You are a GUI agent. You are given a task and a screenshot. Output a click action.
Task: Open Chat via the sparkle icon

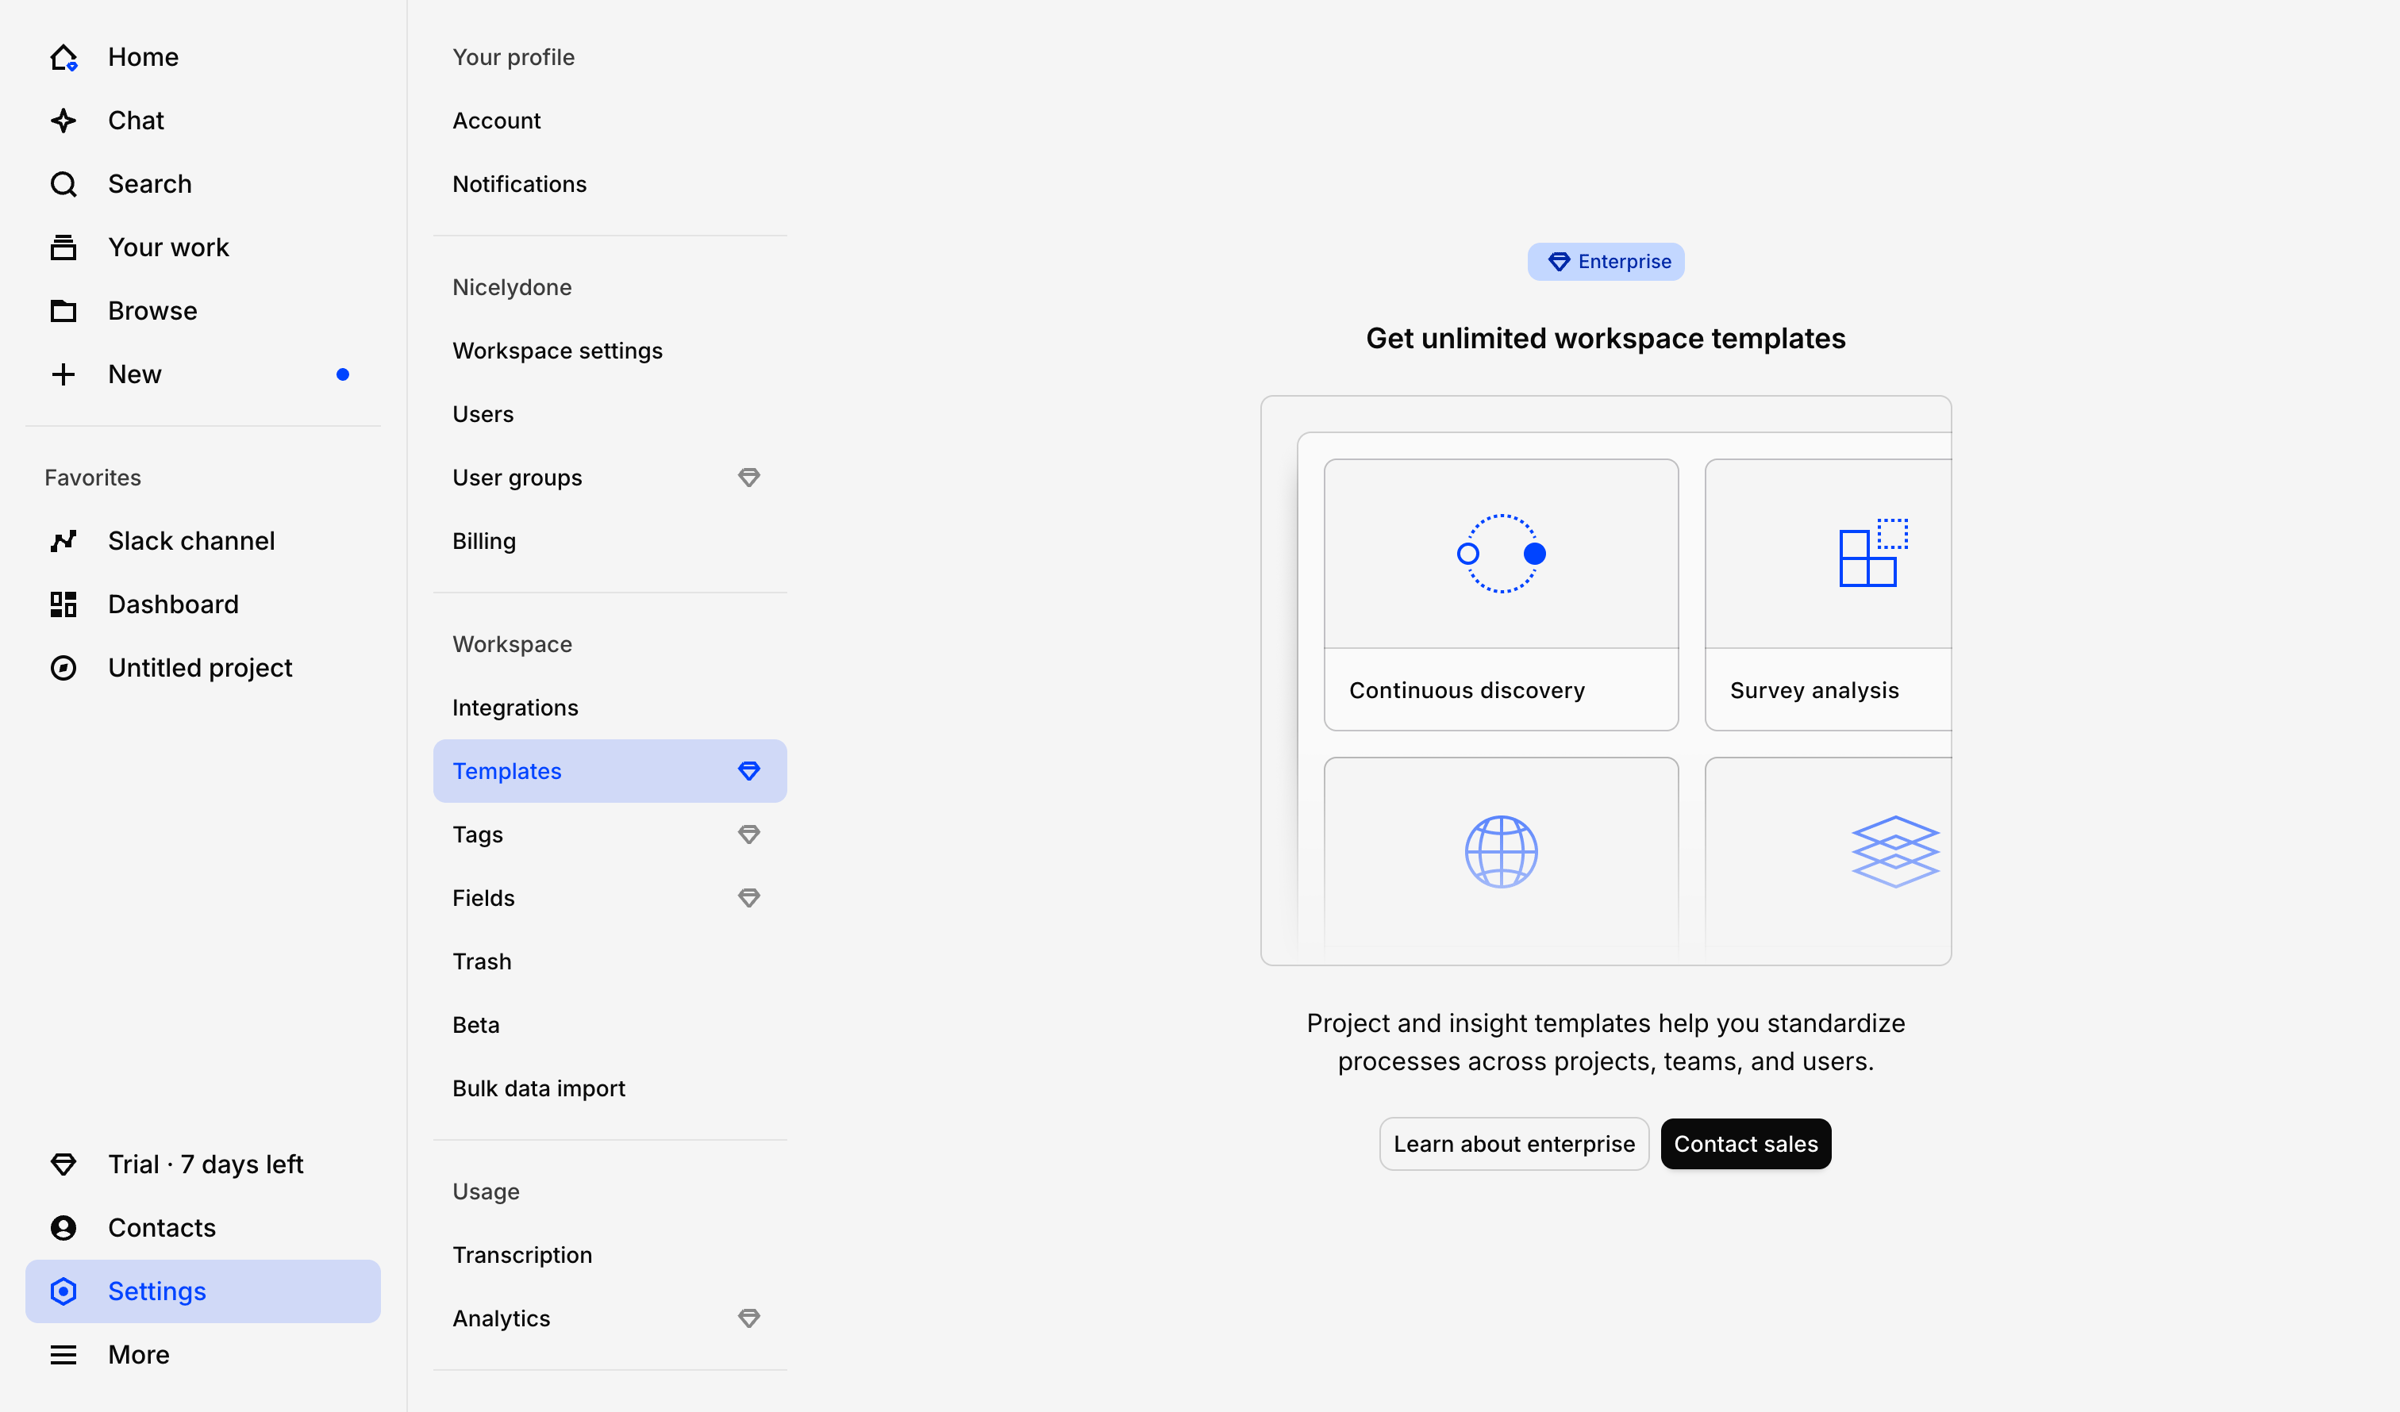click(x=64, y=121)
